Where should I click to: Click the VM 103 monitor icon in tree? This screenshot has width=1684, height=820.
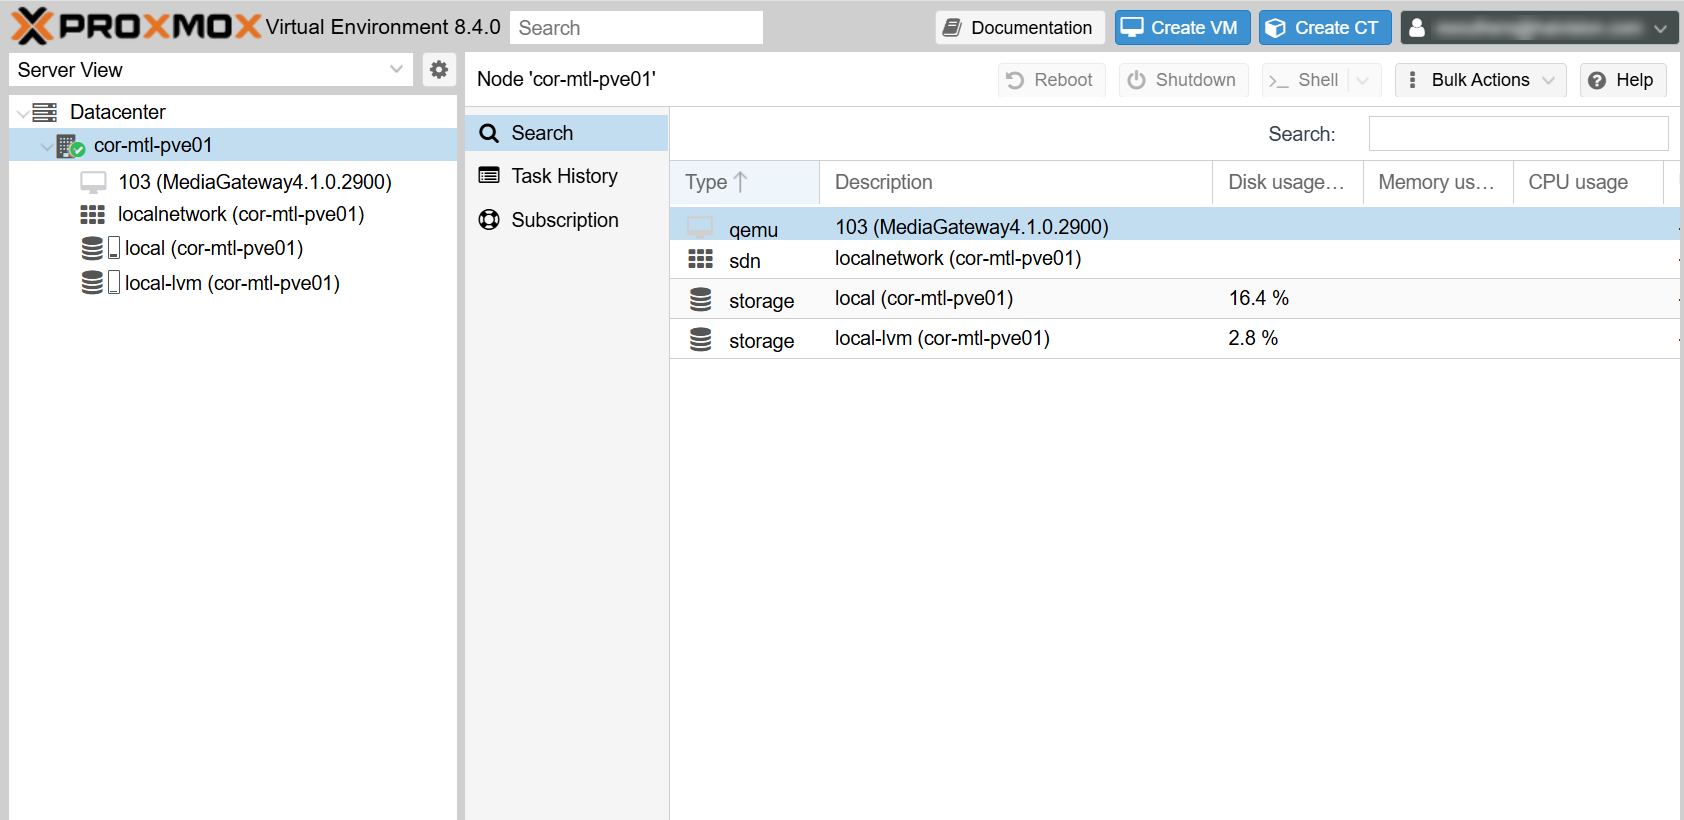[x=93, y=182]
